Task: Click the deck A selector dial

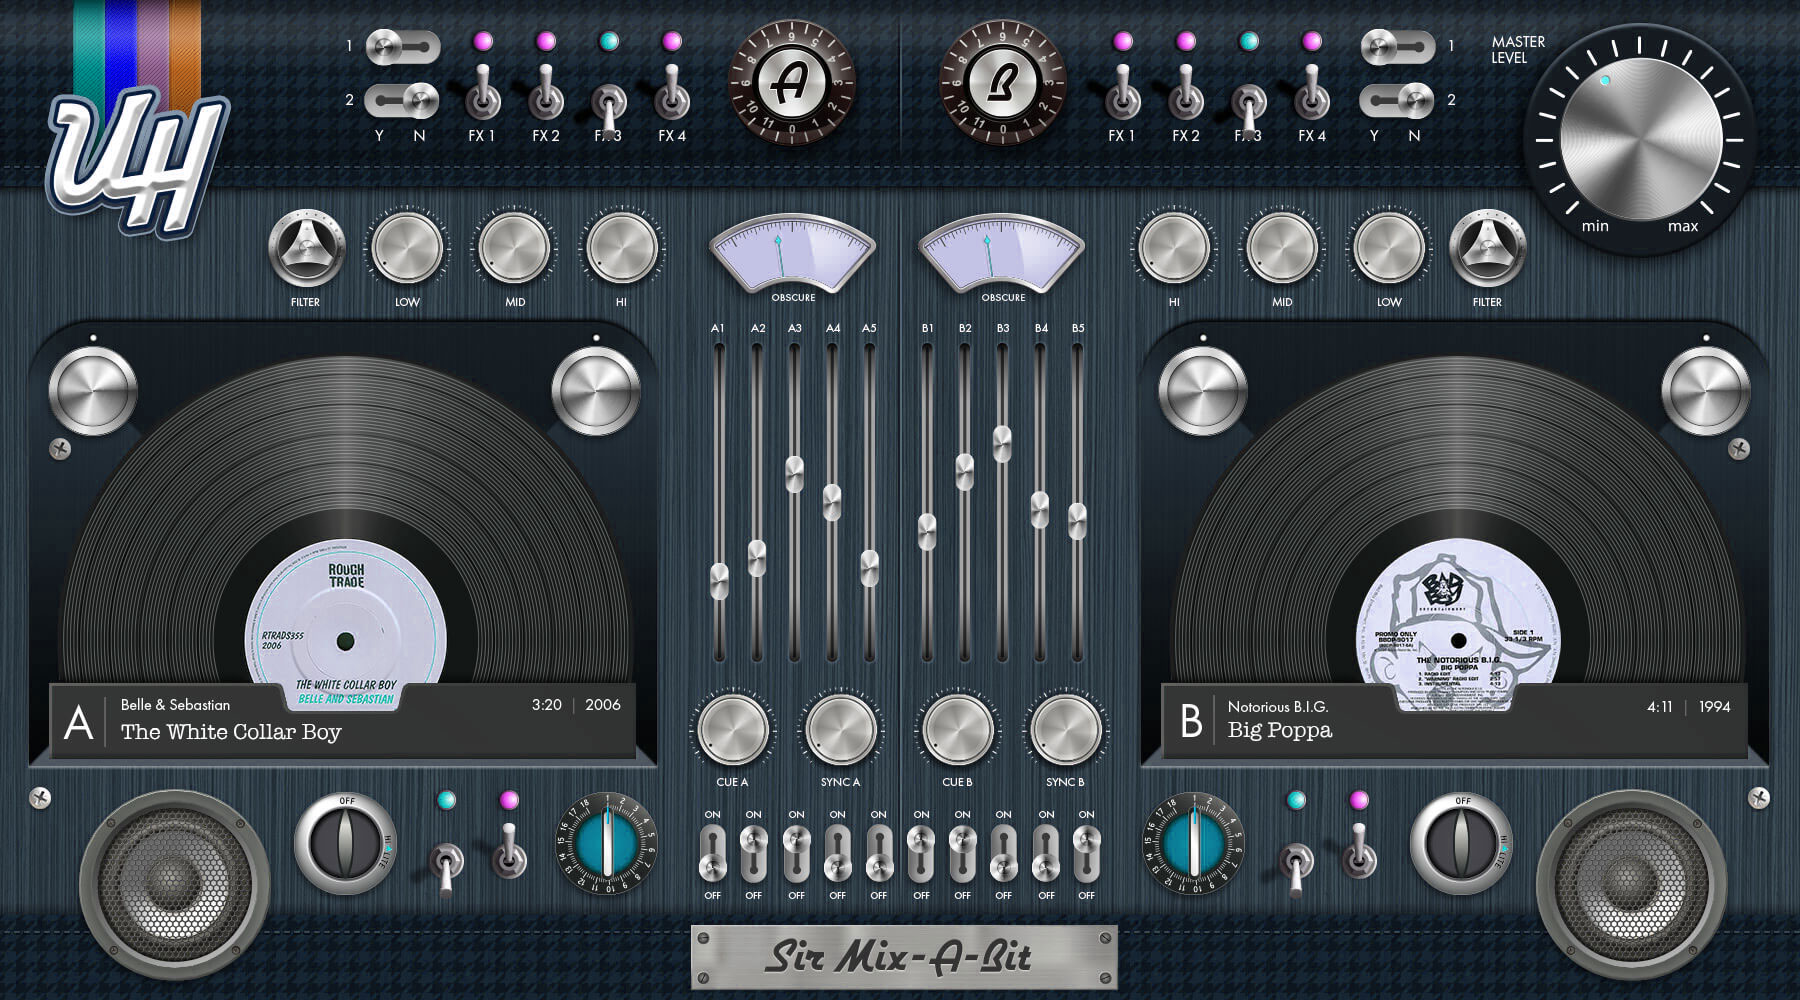Action: pyautogui.click(x=791, y=83)
